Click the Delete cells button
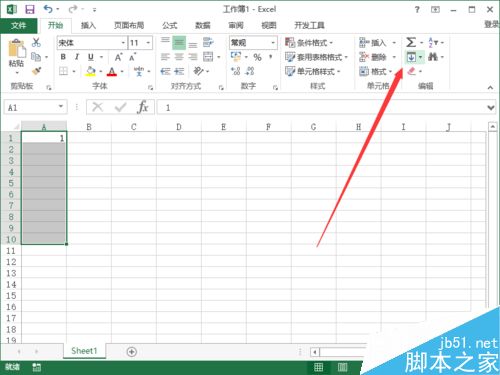Image resolution: width=500 pixels, height=375 pixels. 373,57
